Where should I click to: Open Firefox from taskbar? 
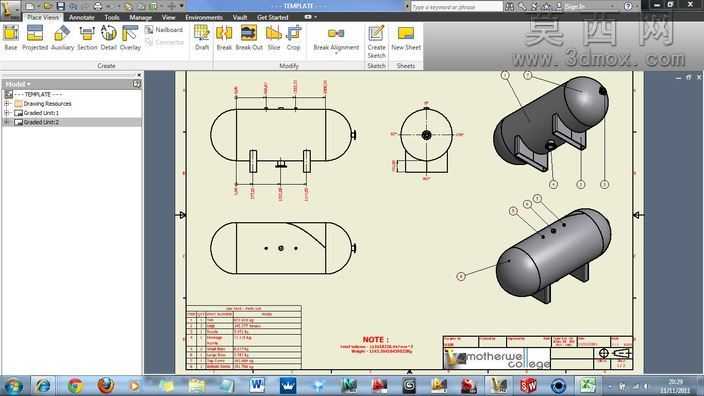[x=106, y=386]
